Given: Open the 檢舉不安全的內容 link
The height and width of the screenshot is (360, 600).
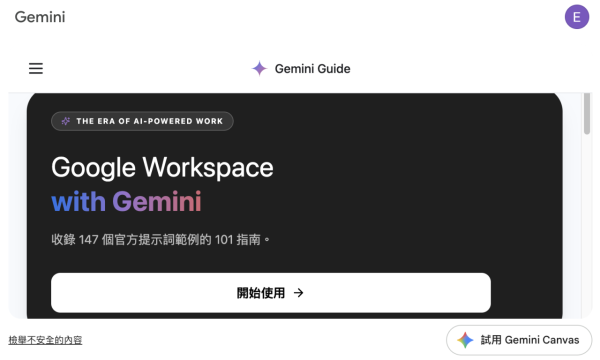Looking at the screenshot, I should 45,340.
